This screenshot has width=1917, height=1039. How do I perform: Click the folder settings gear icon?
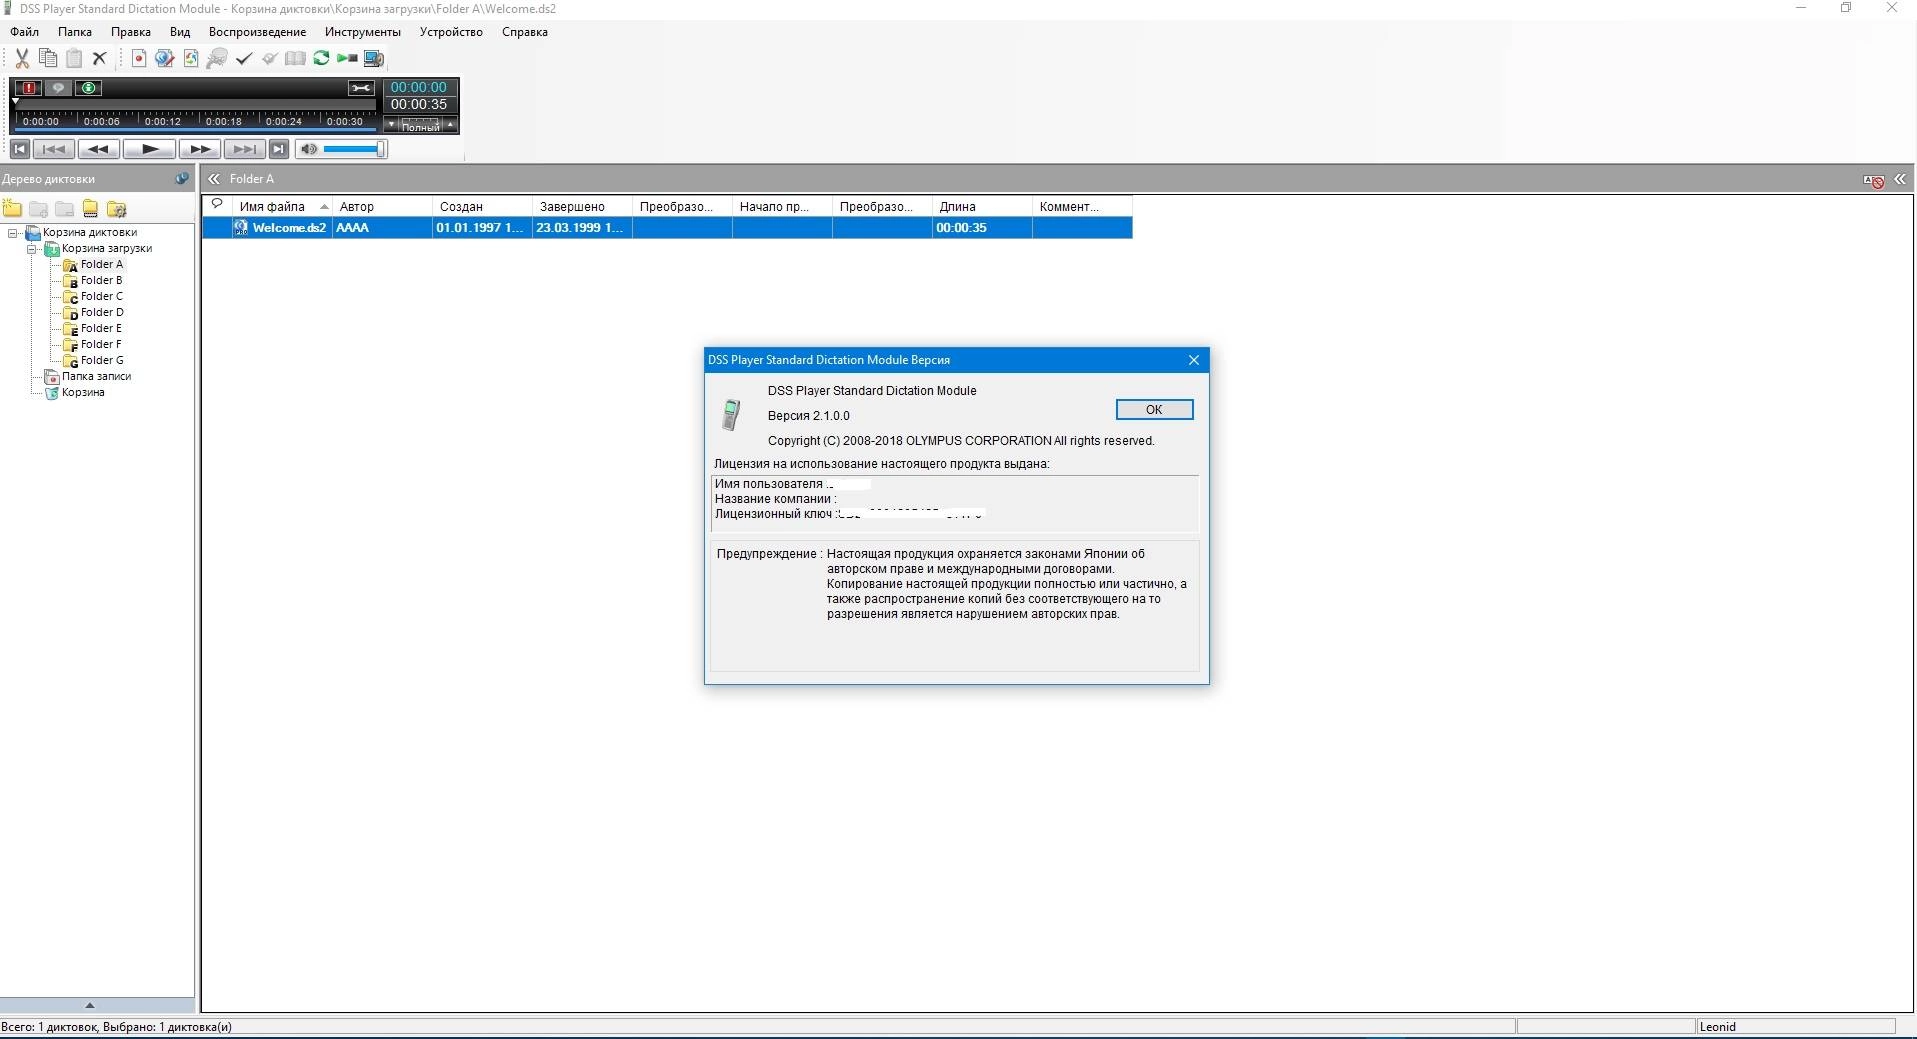point(116,209)
